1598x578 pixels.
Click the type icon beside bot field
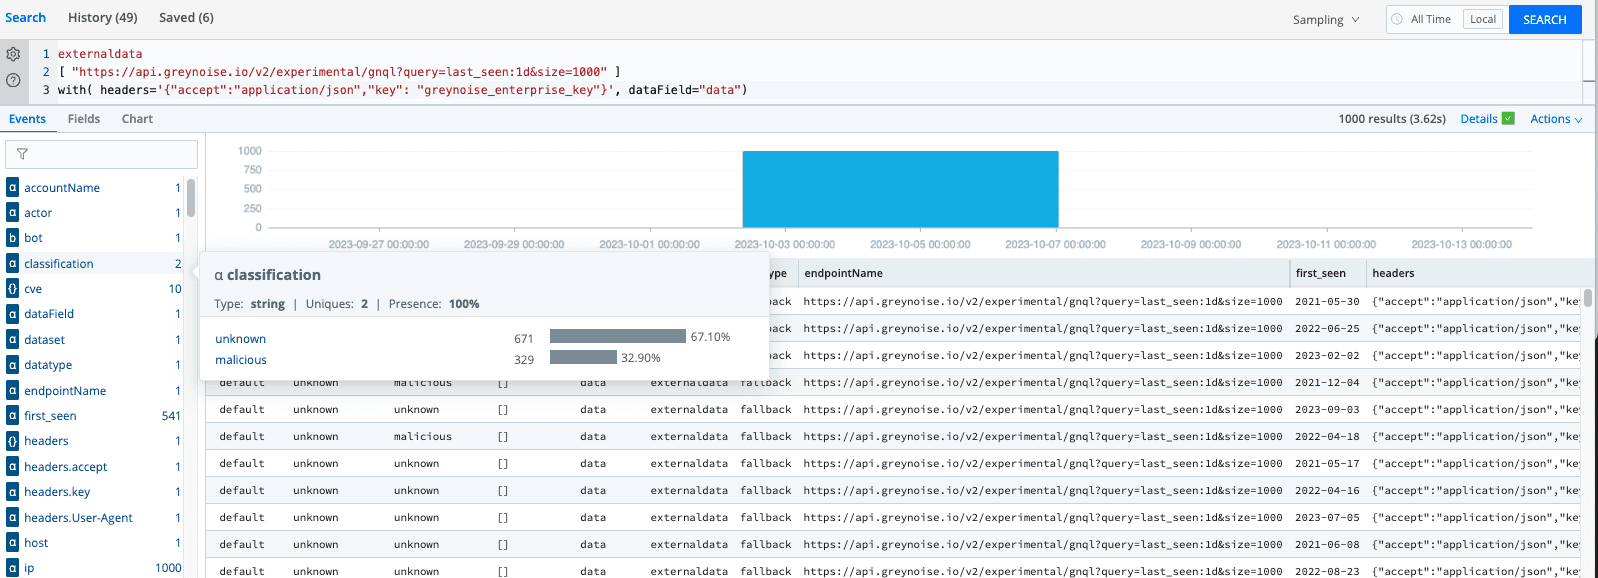point(12,238)
